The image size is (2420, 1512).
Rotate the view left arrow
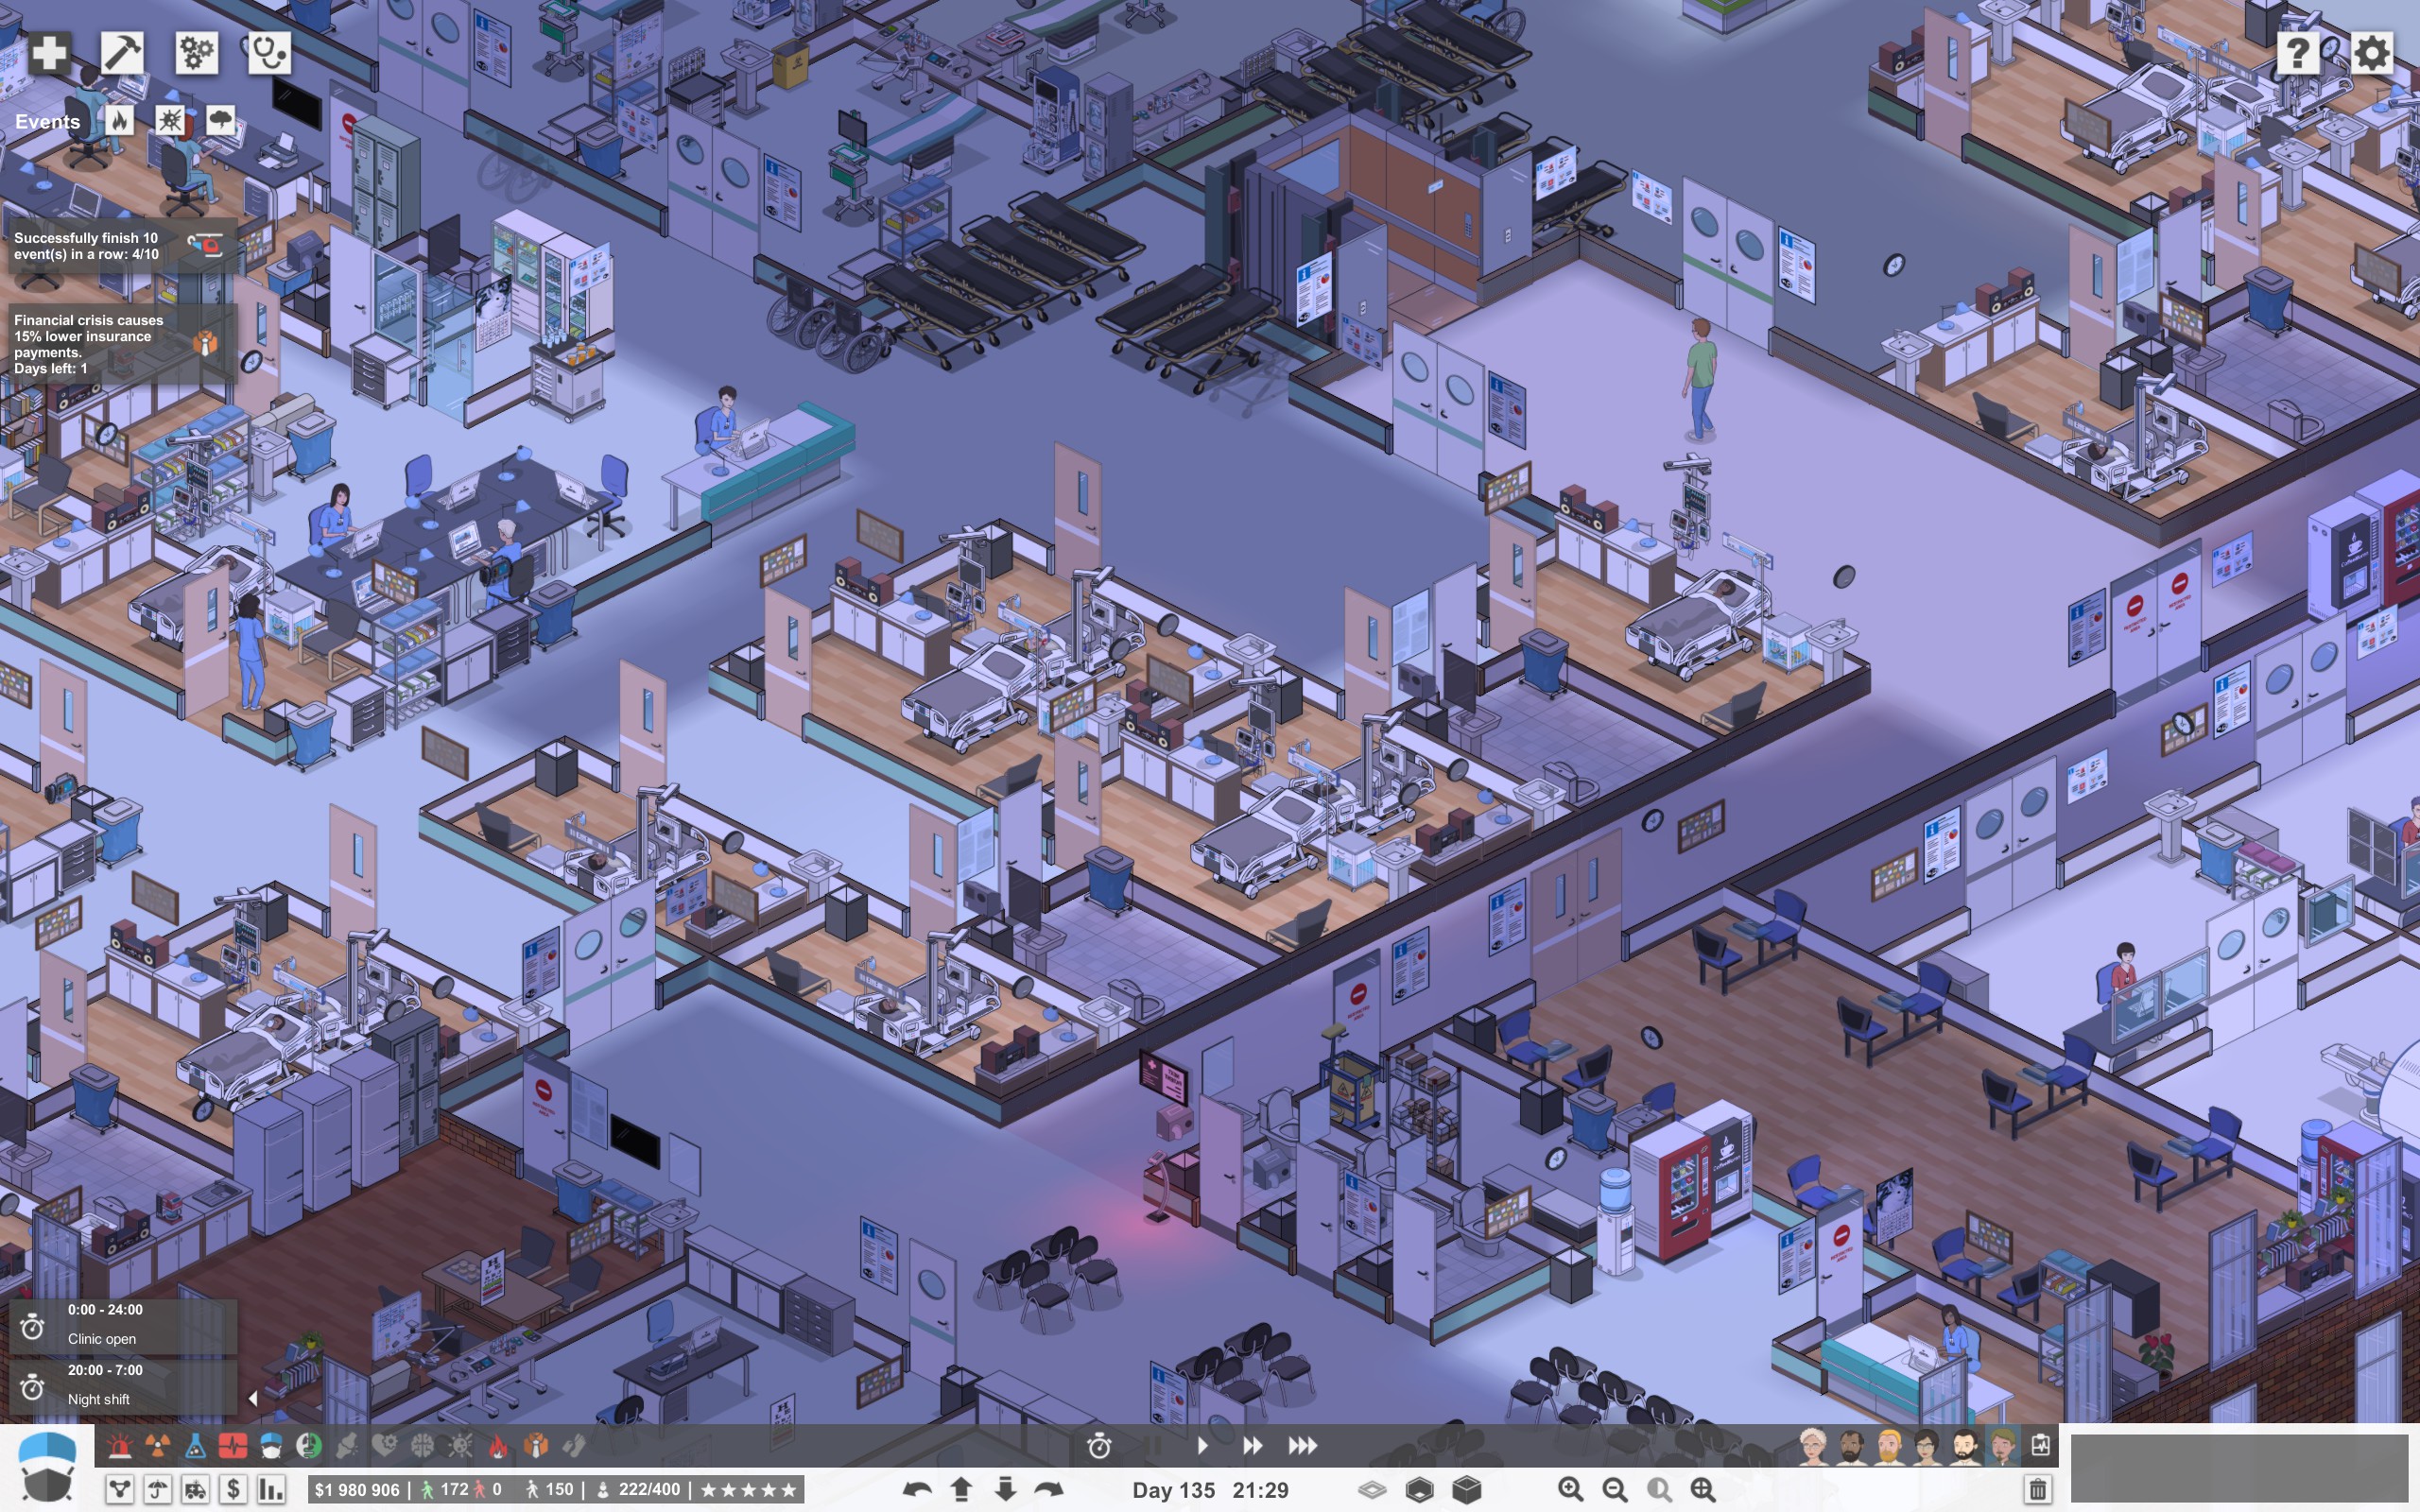click(x=917, y=1490)
